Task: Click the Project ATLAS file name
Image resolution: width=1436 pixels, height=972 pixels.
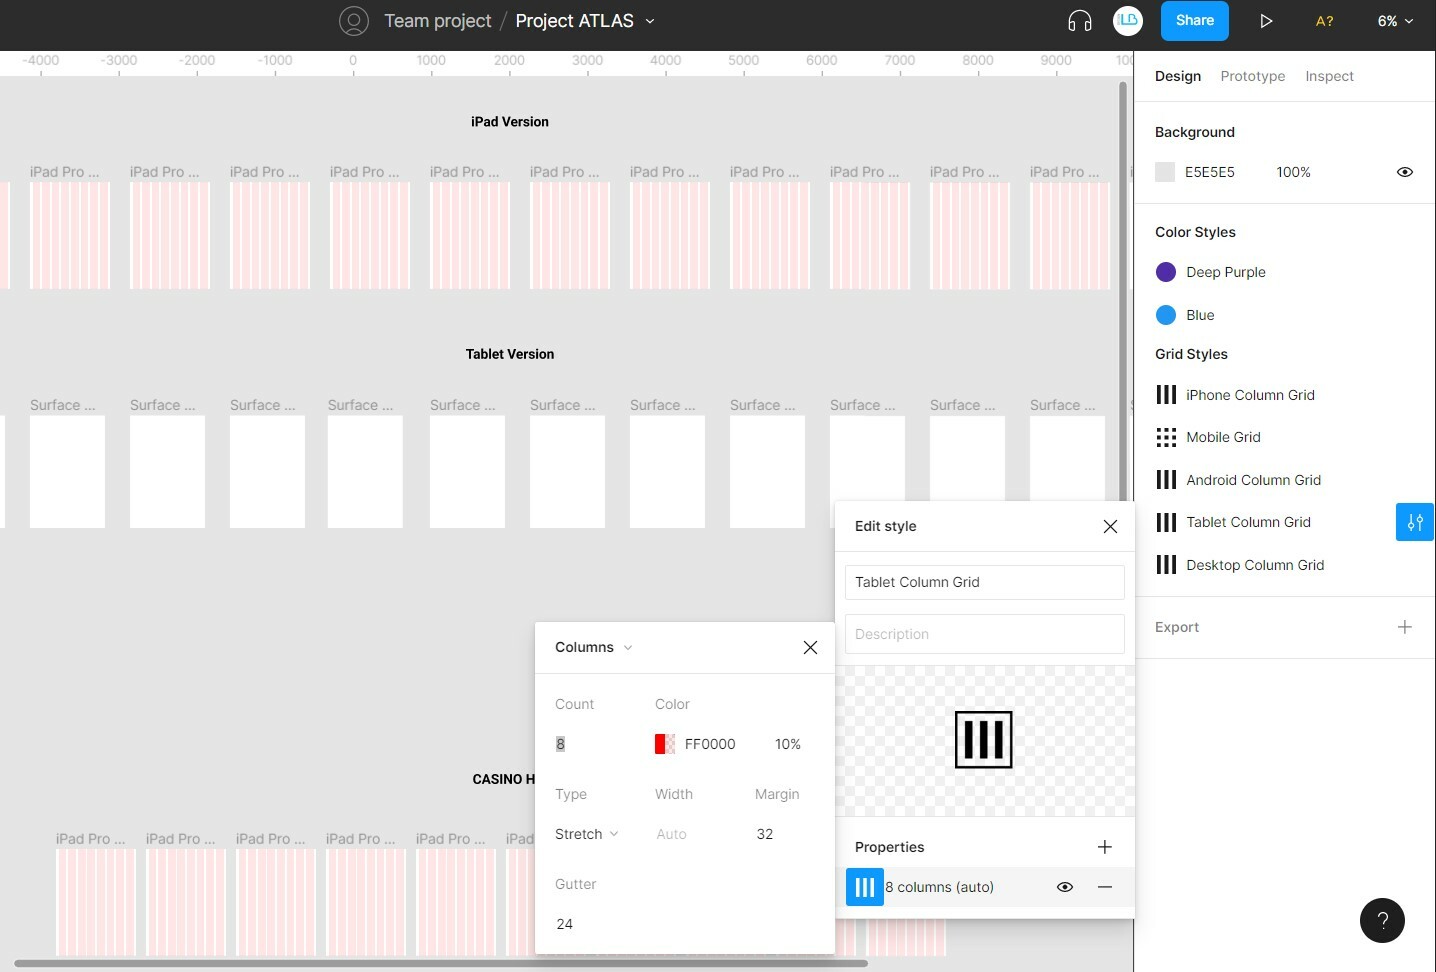Action: coord(574,21)
